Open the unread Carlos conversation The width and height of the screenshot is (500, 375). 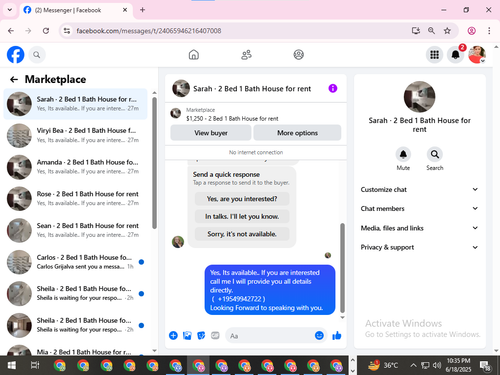[75, 262]
